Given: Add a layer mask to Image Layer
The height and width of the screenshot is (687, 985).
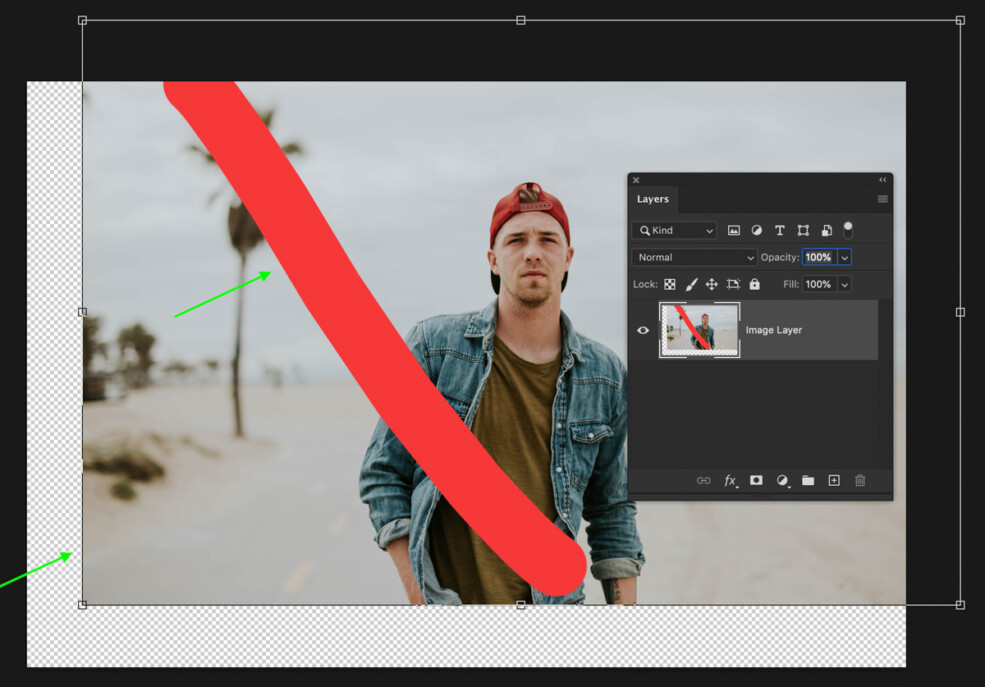Looking at the screenshot, I should pos(756,480).
